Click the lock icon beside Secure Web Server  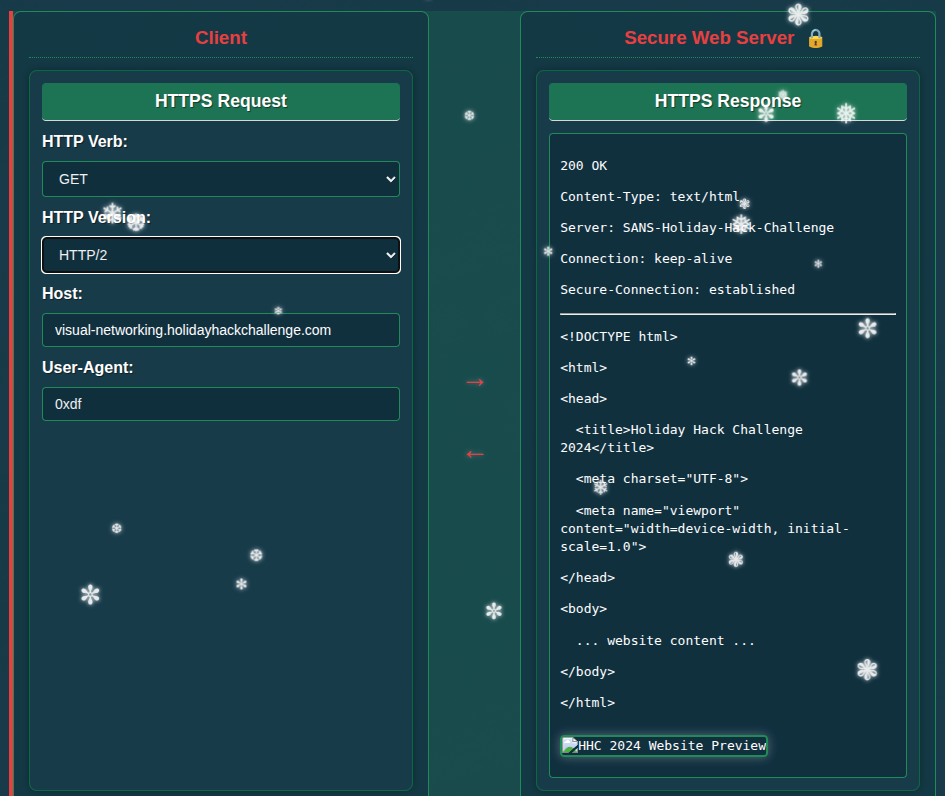pyautogui.click(x=815, y=38)
